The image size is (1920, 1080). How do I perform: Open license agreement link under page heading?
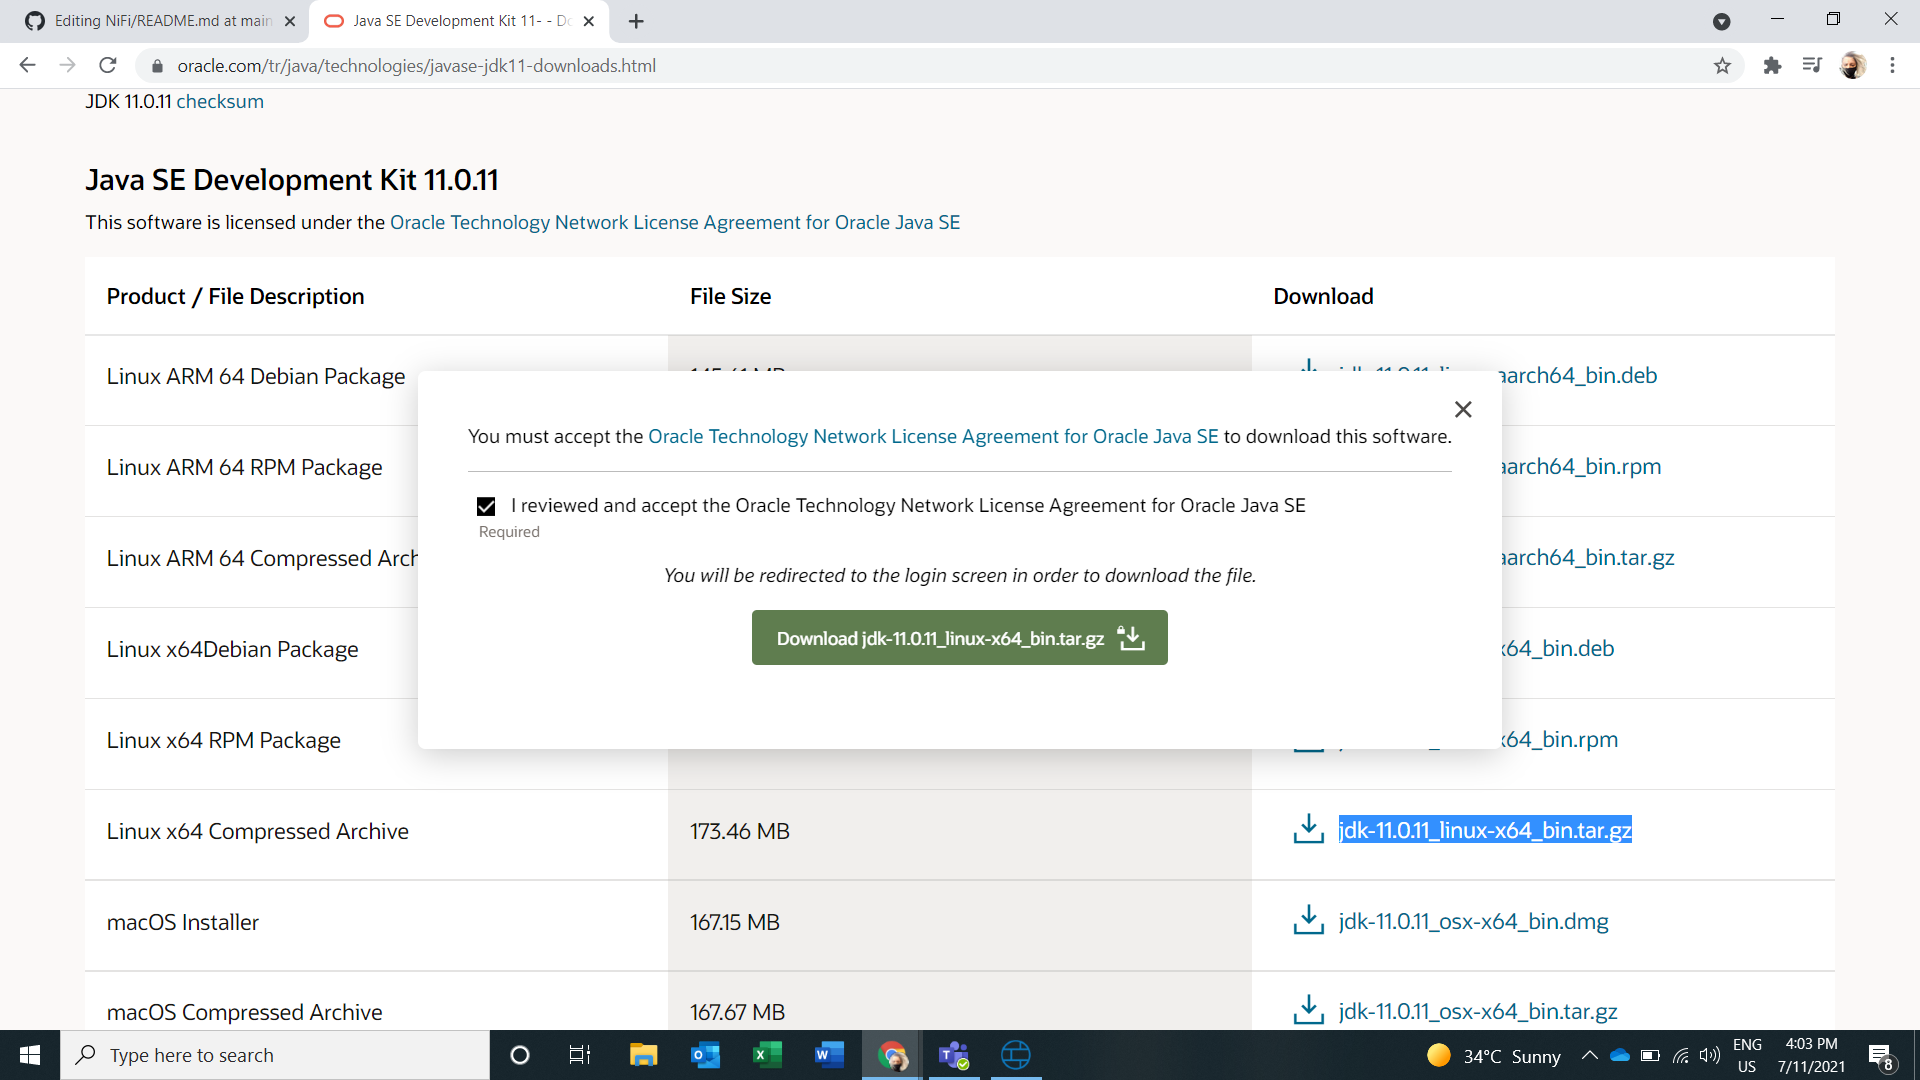(675, 222)
